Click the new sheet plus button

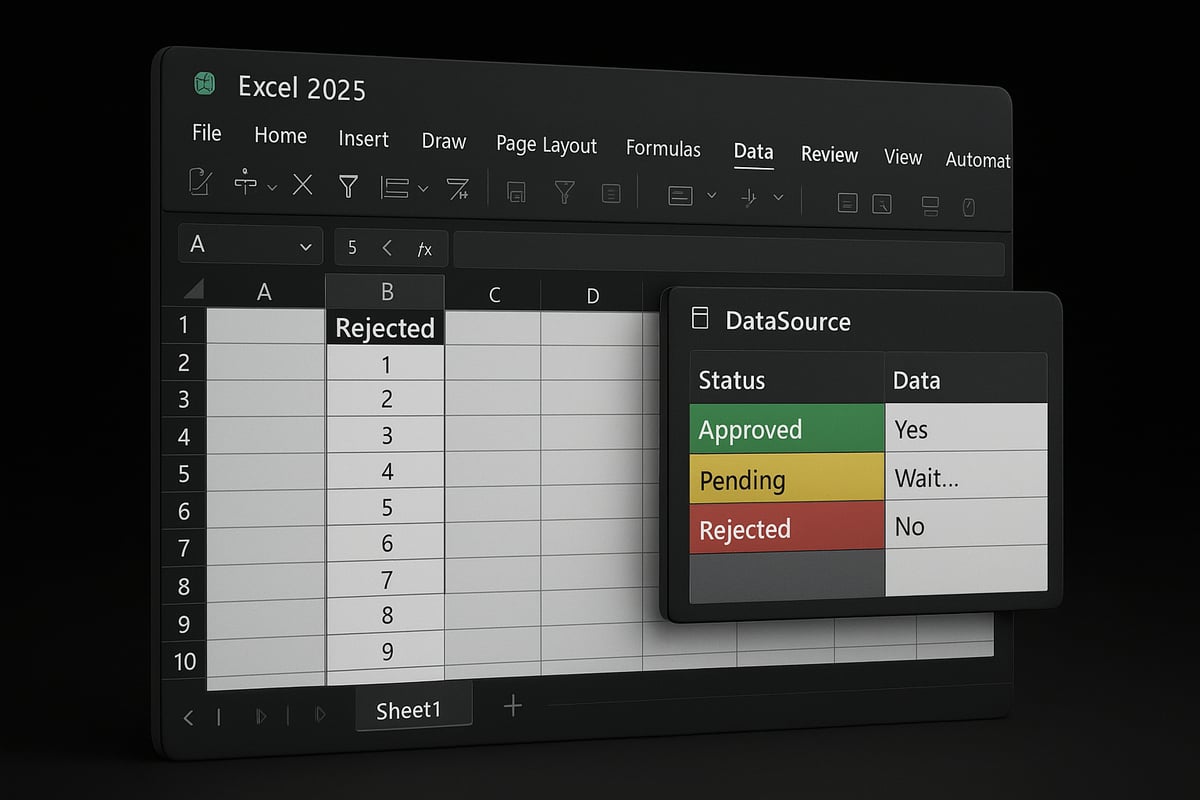point(513,705)
